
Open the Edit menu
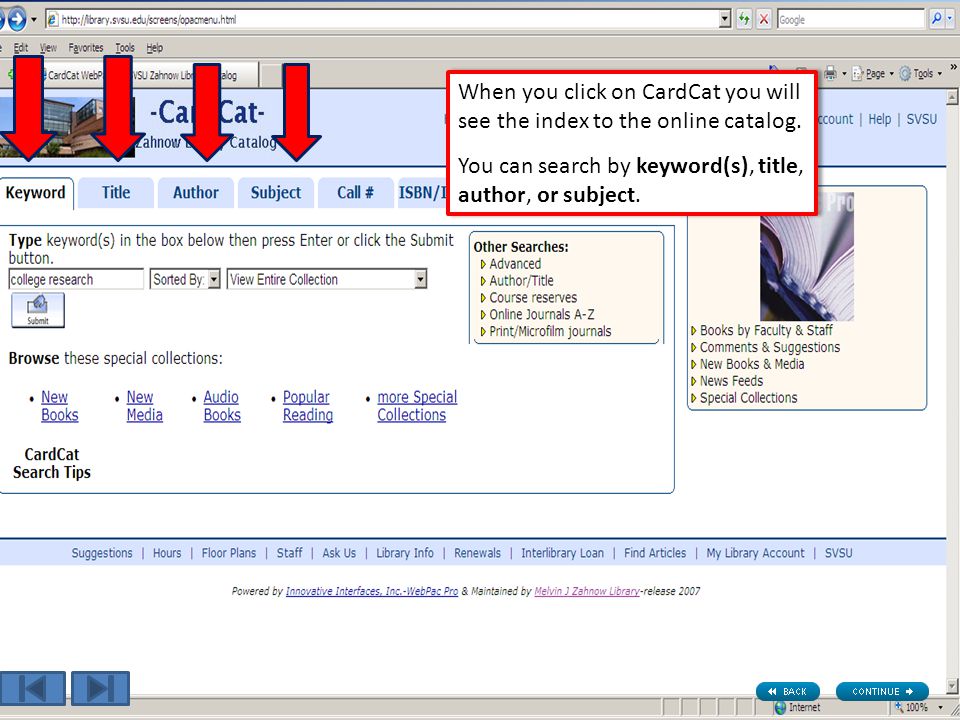21,48
